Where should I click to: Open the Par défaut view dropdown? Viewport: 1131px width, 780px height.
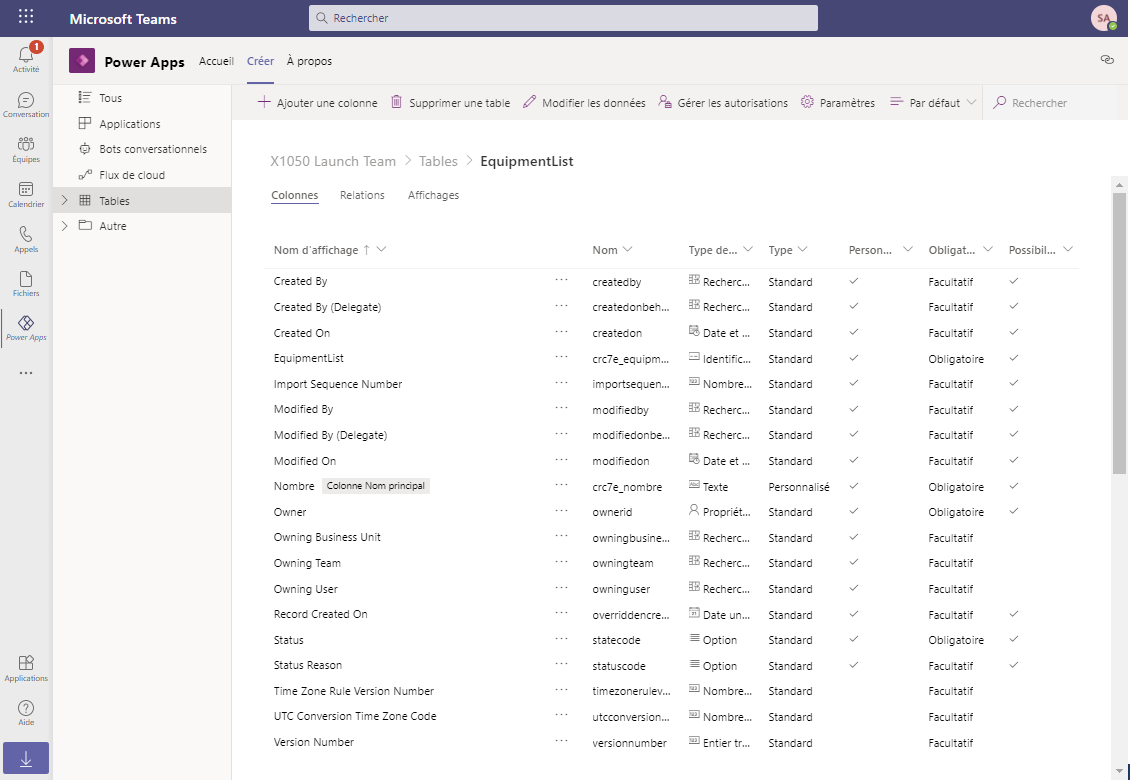pyautogui.click(x=933, y=102)
